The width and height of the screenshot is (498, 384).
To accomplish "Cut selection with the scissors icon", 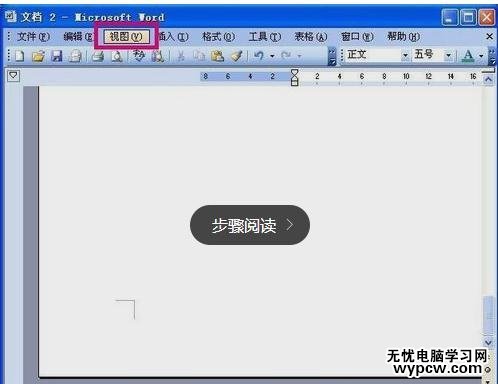I will (180, 56).
